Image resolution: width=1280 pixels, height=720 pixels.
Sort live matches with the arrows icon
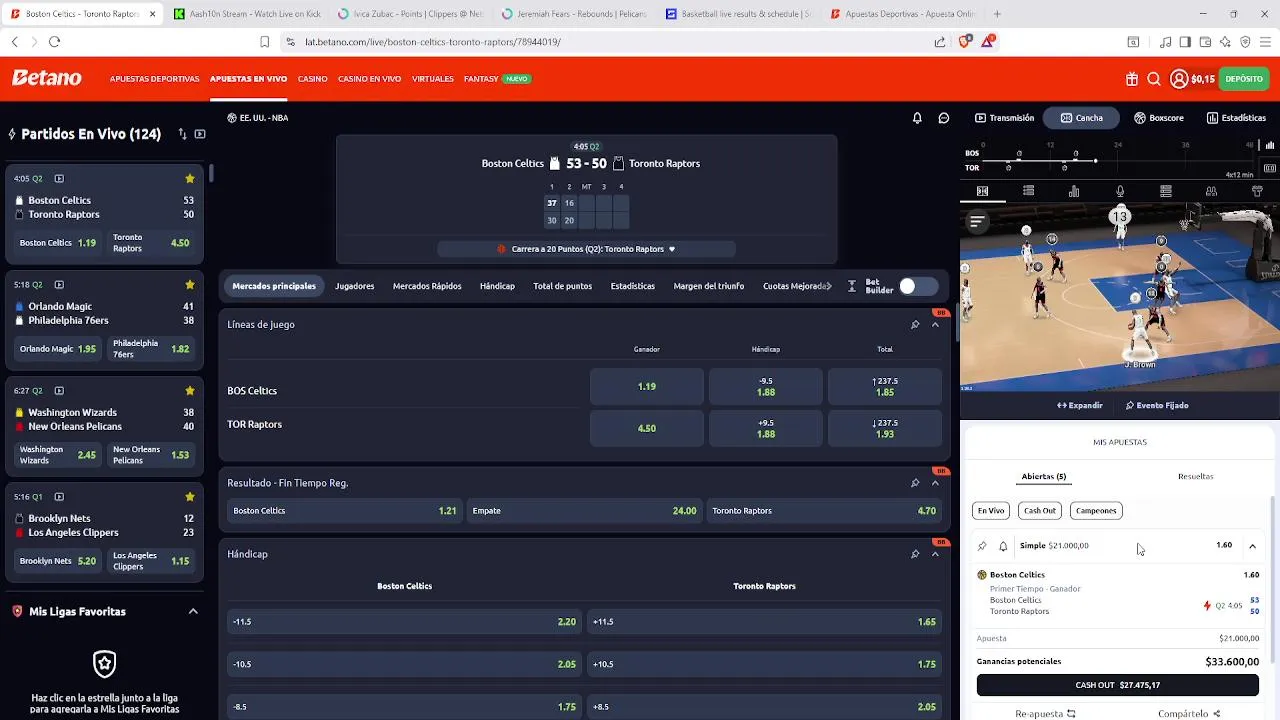point(182,133)
